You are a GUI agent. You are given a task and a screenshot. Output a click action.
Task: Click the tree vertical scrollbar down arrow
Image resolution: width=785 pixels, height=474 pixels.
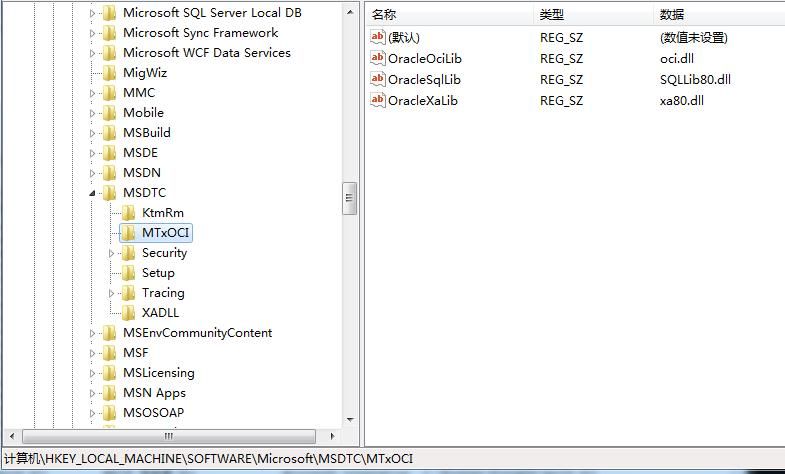coord(350,419)
